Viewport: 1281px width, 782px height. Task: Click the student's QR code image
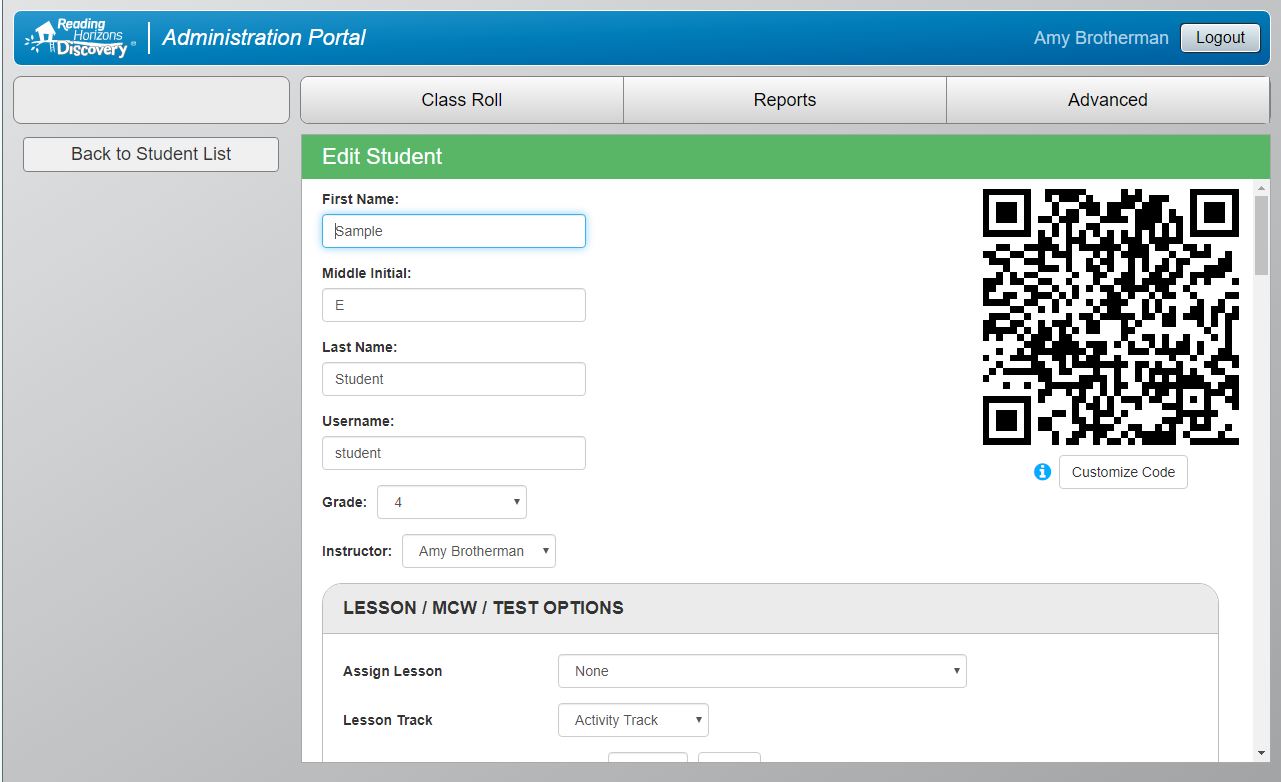click(1111, 317)
